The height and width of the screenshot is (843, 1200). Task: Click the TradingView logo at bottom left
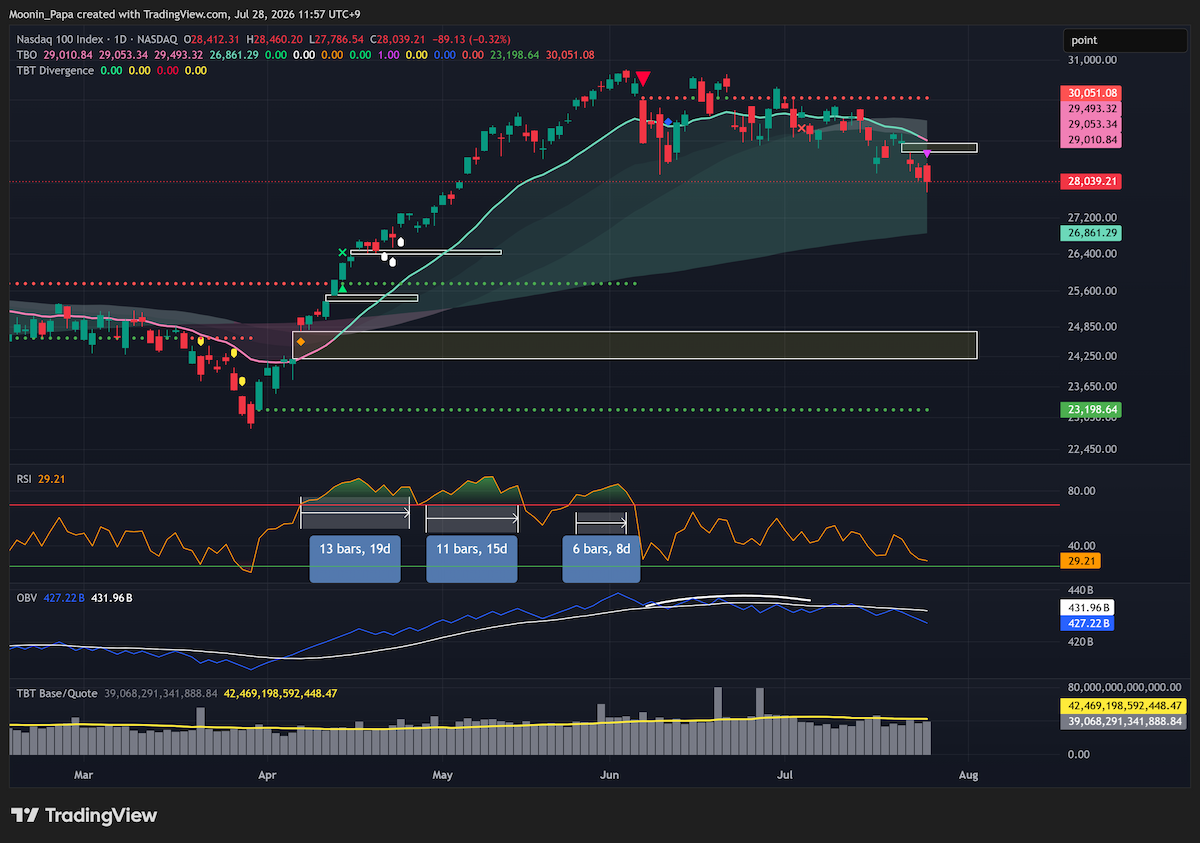tap(84, 815)
